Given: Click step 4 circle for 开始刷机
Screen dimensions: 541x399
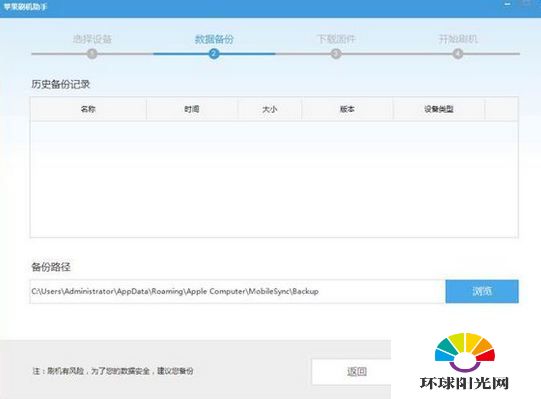Looking at the screenshot, I should tap(458, 54).
